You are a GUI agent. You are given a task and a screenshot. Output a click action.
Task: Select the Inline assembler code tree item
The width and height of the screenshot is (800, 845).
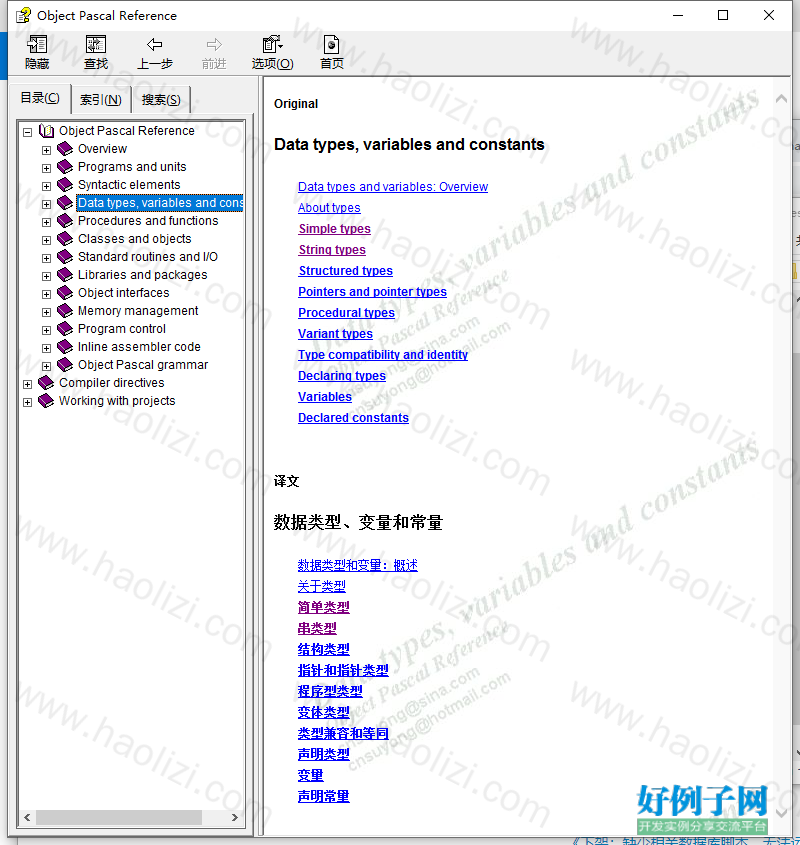pyautogui.click(x=139, y=347)
